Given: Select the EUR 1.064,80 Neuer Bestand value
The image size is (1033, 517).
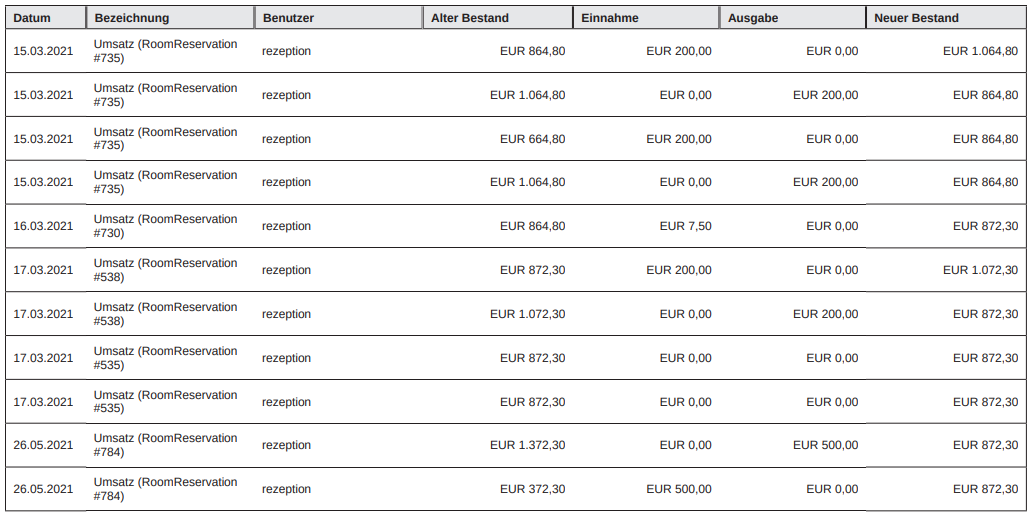Looking at the screenshot, I should [x=980, y=51].
